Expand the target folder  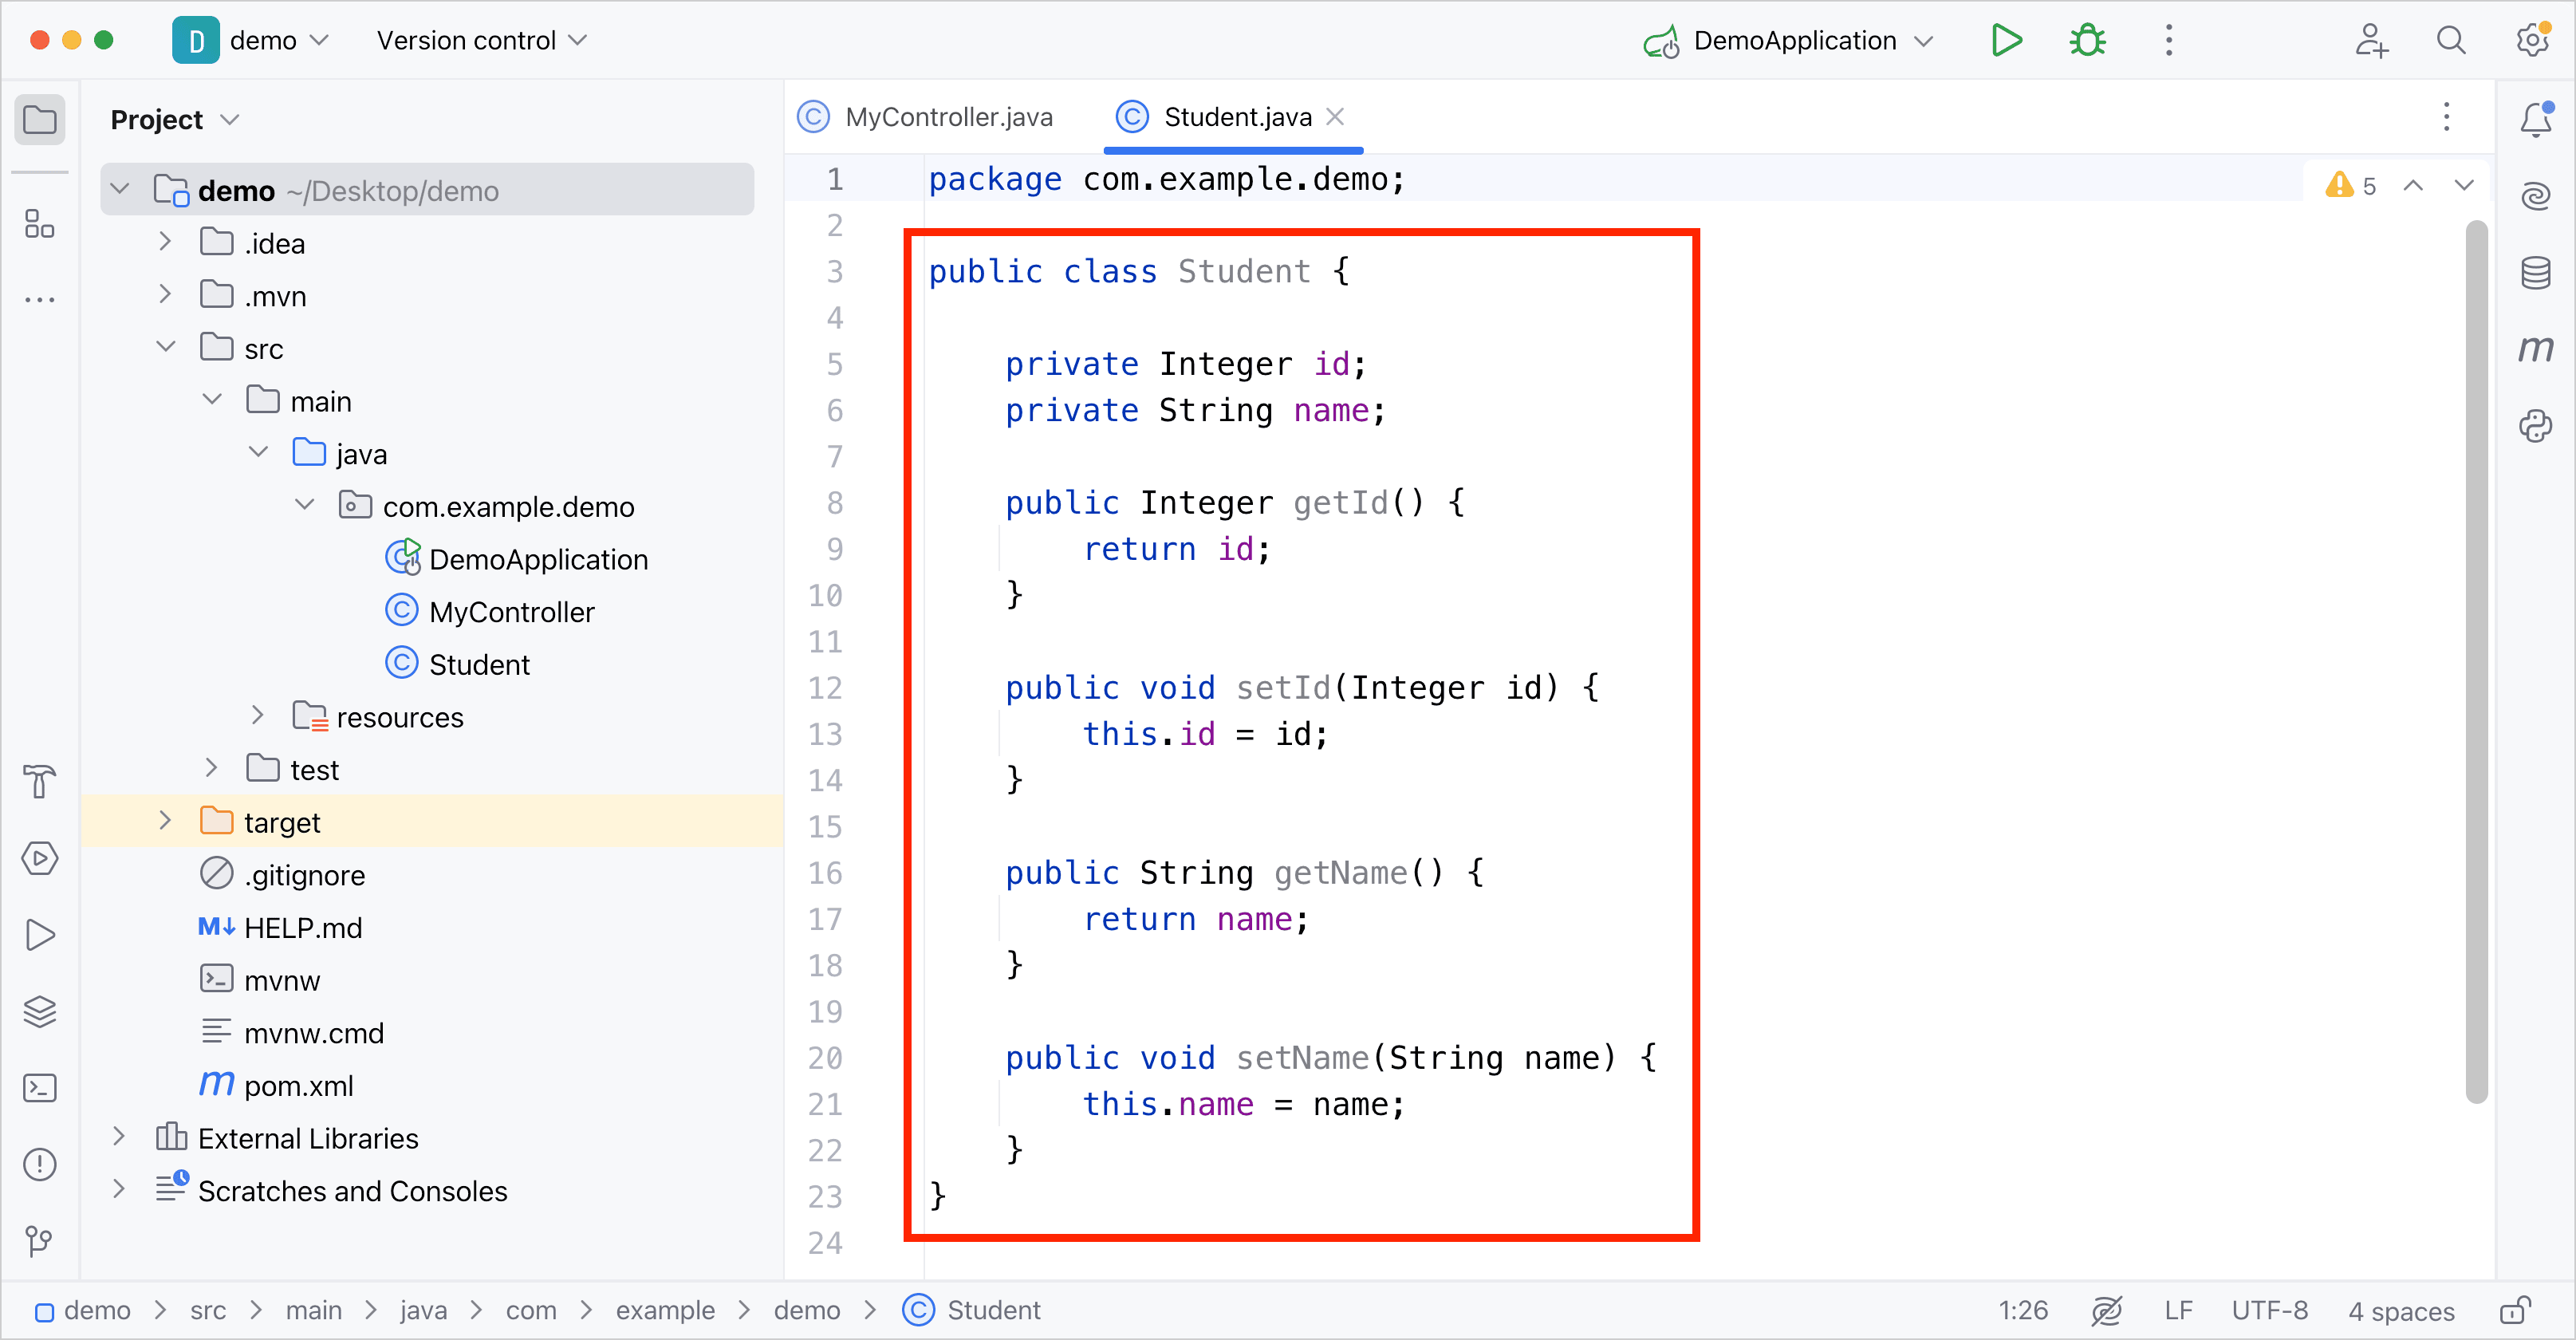tap(165, 821)
